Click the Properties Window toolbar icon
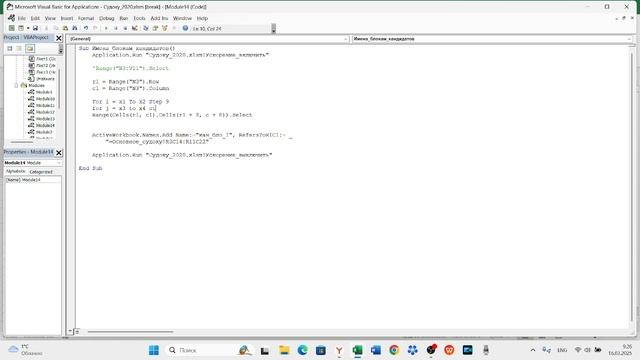 pos(156,28)
